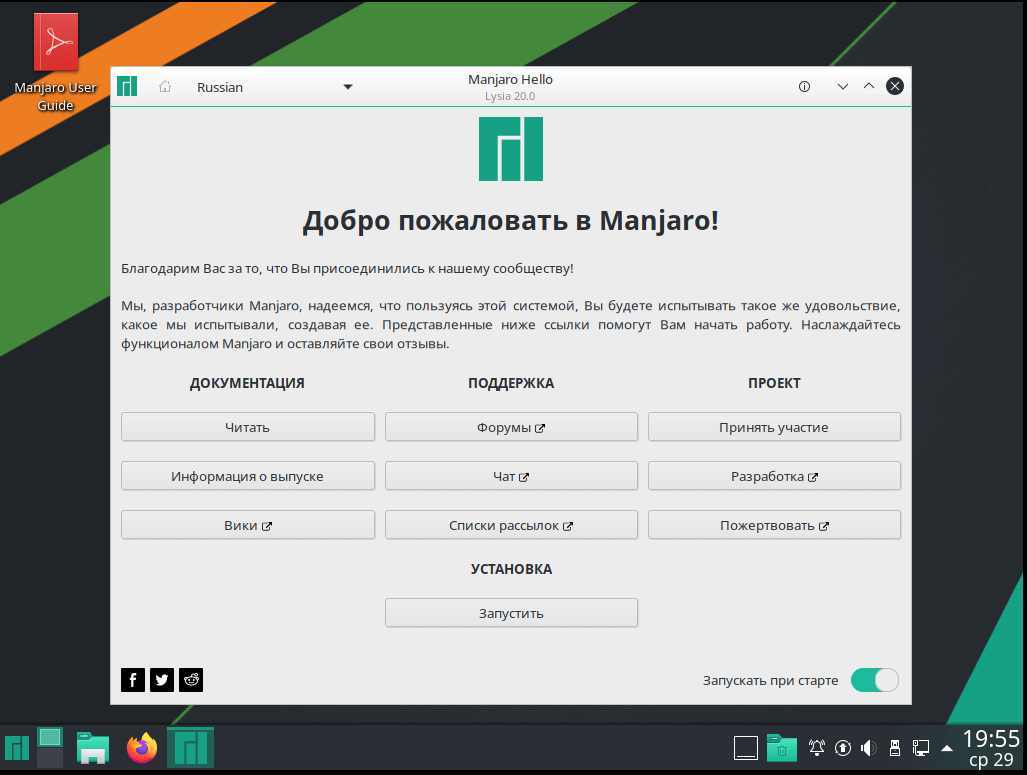Screen dimensions: 1027x775
Task: Open the Manjaro User Guide desktop icon
Action: click(56, 62)
